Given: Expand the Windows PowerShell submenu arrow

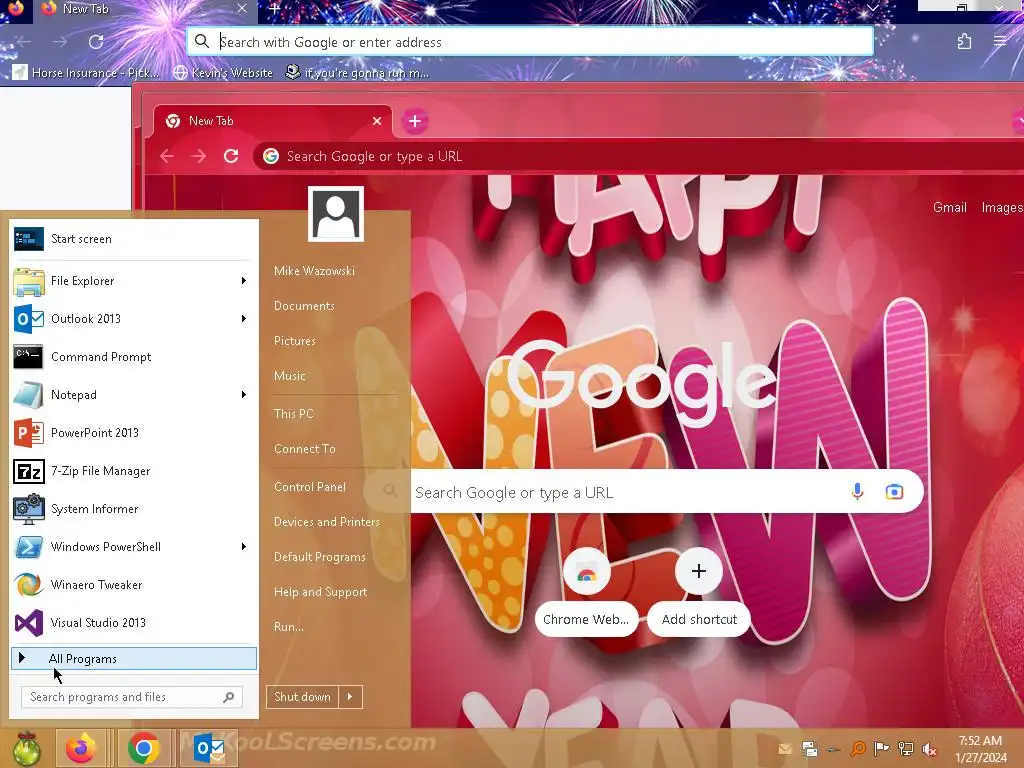Looking at the screenshot, I should pyautogui.click(x=244, y=547).
